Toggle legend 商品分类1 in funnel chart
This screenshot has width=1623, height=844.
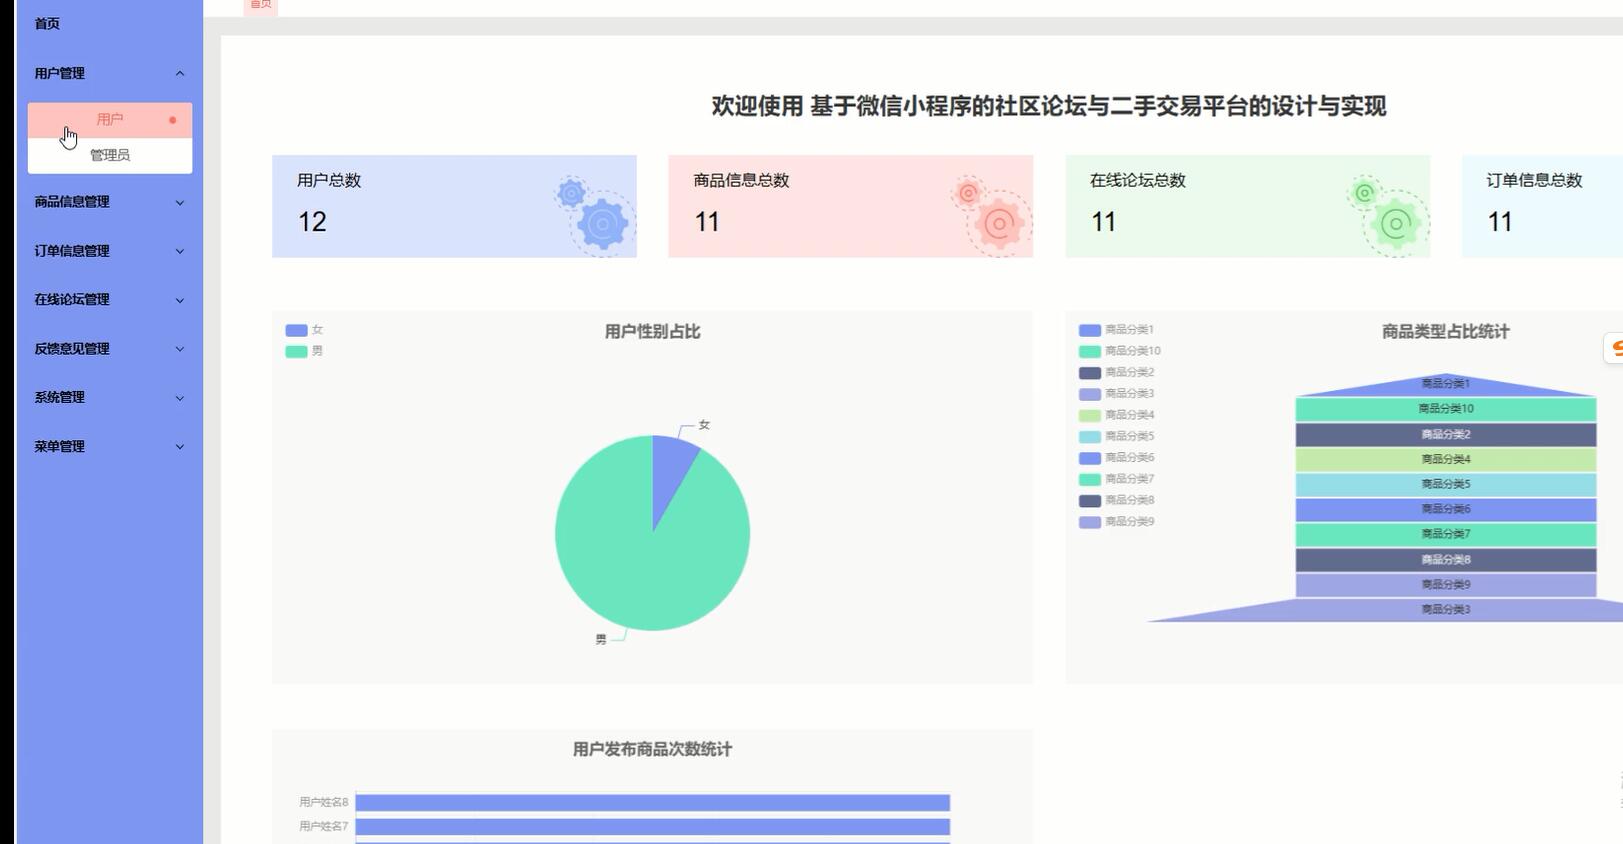pos(1116,330)
